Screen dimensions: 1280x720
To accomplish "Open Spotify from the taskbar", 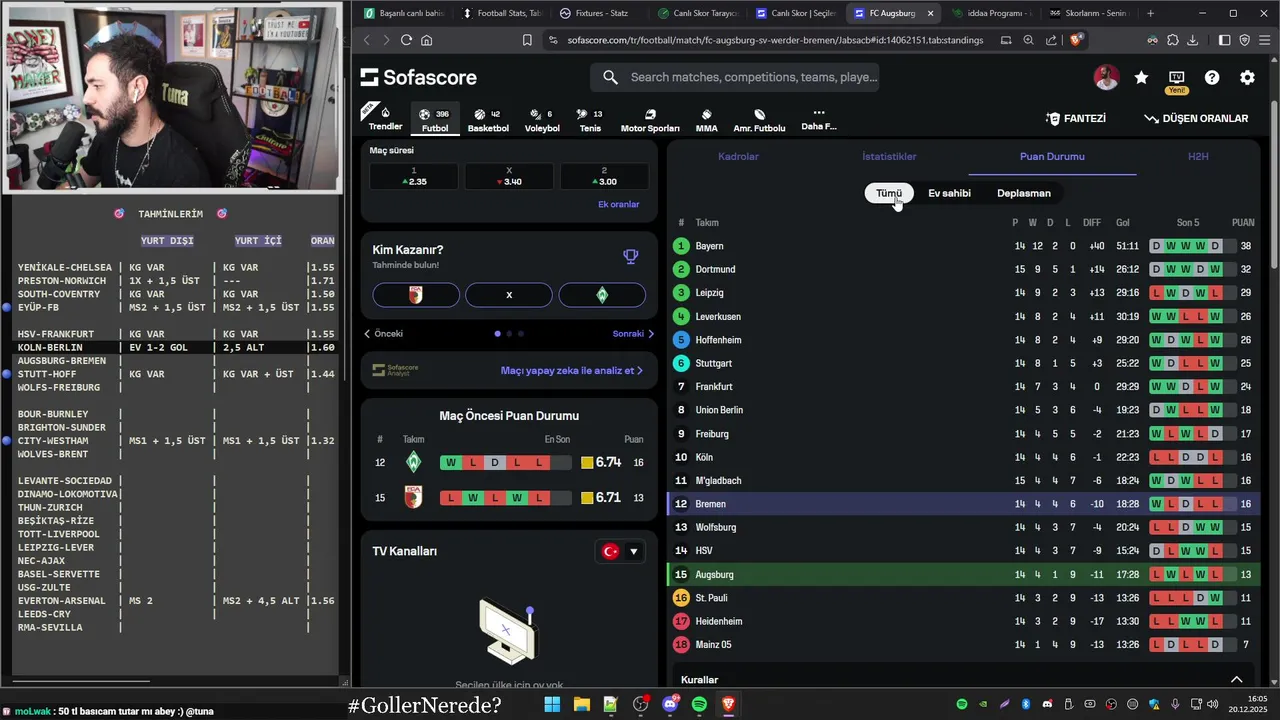I will (x=699, y=705).
